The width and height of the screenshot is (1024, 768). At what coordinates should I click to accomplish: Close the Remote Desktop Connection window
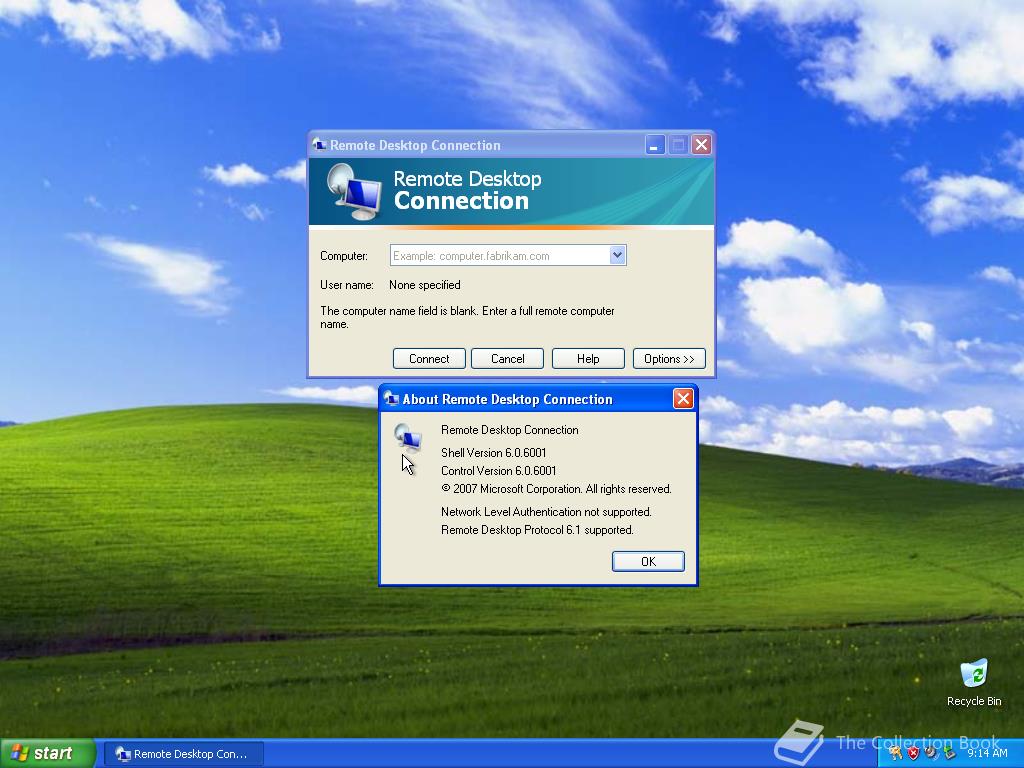[x=701, y=144]
